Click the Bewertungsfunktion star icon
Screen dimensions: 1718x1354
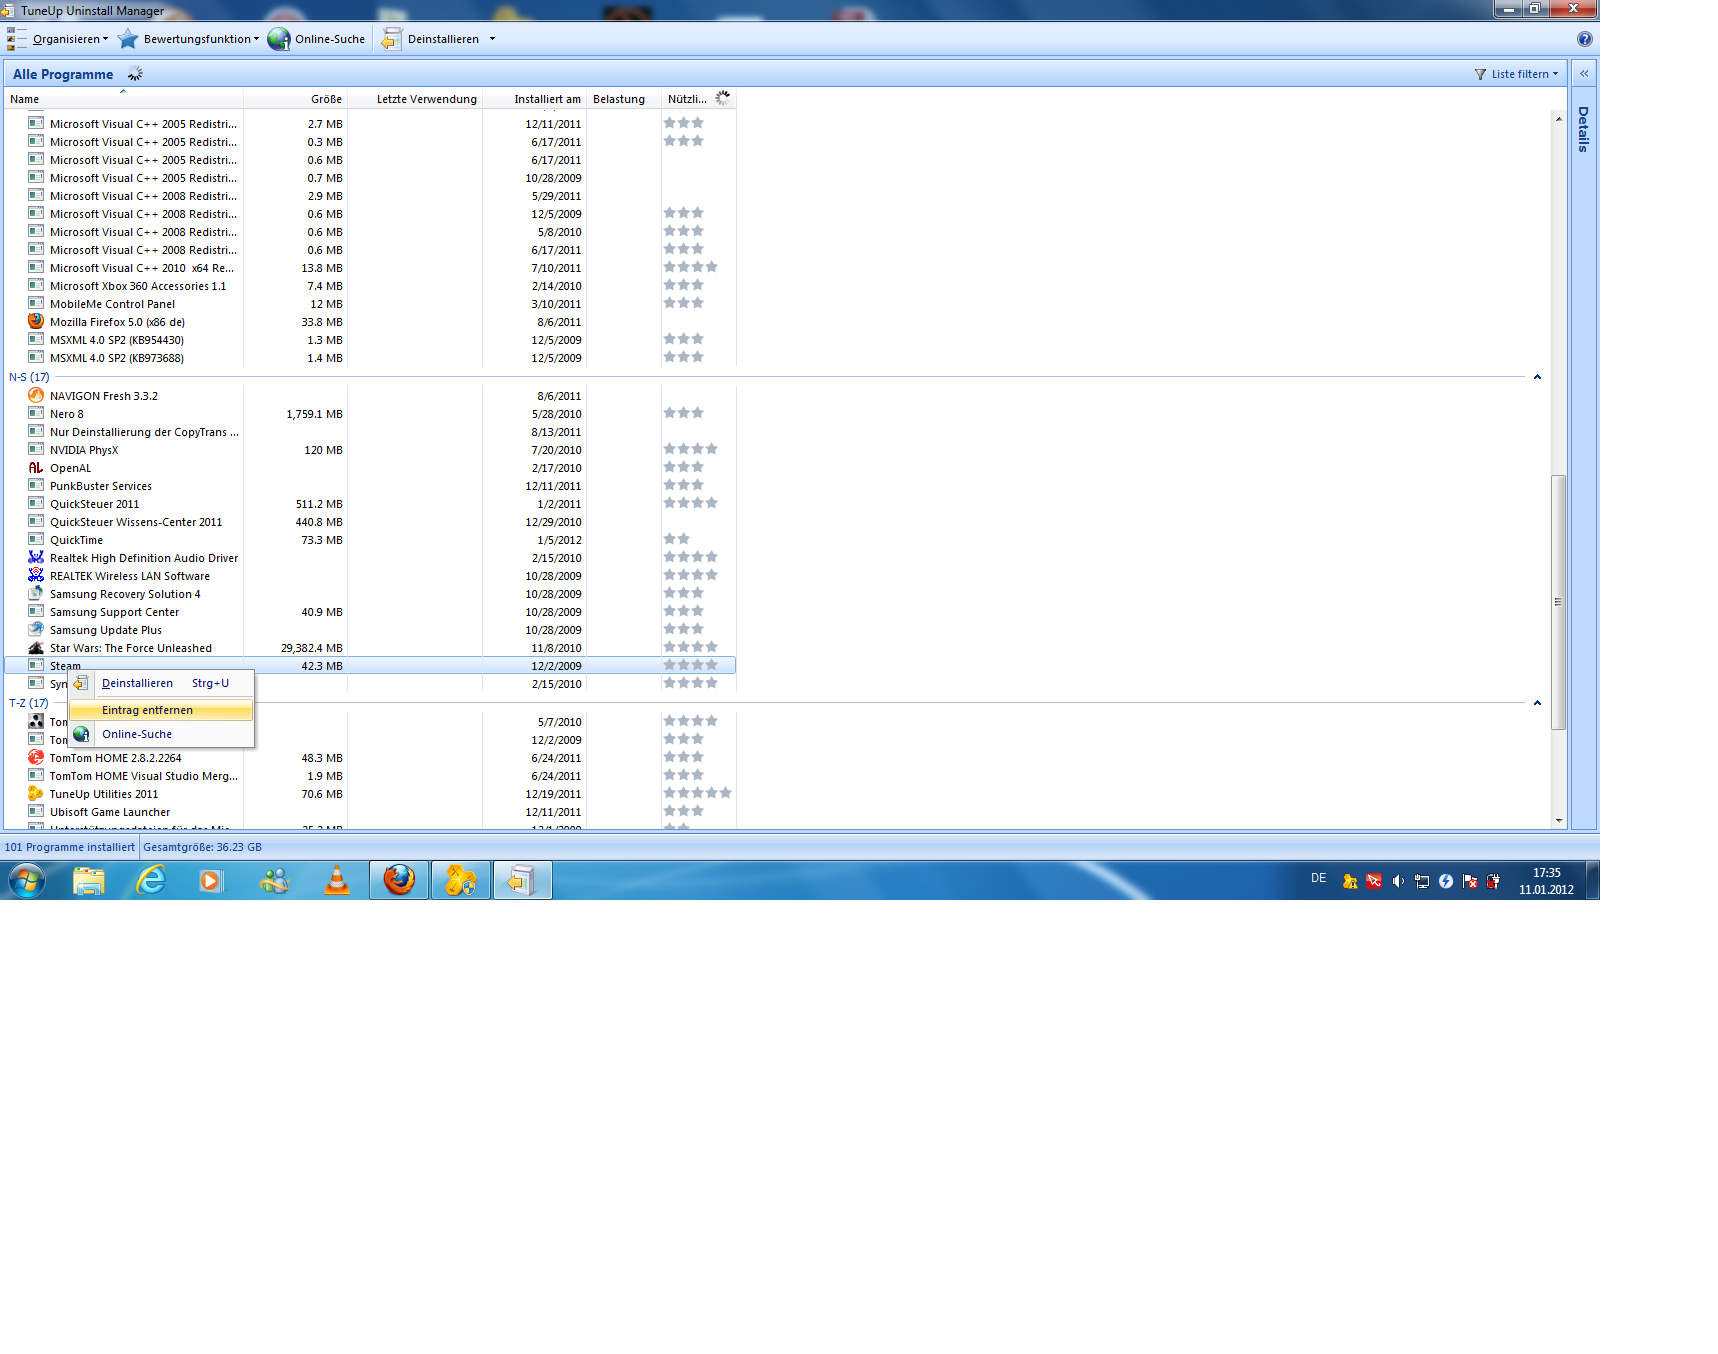click(128, 39)
